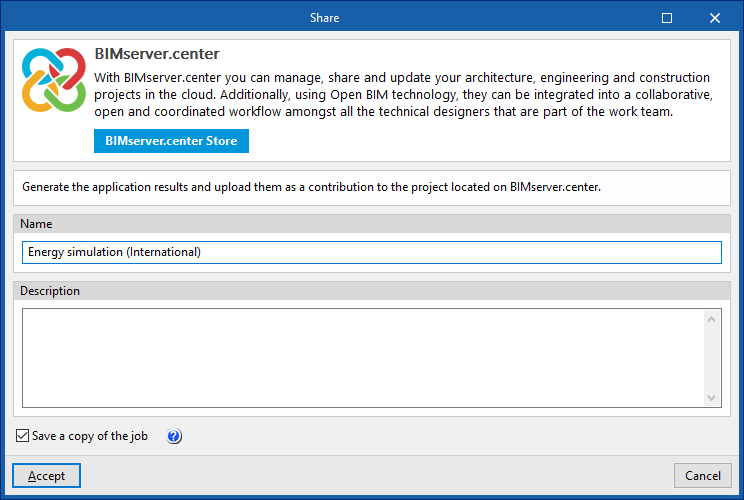Click the Description scrollbar up arrow
This screenshot has width=744, height=500.
(x=712, y=320)
